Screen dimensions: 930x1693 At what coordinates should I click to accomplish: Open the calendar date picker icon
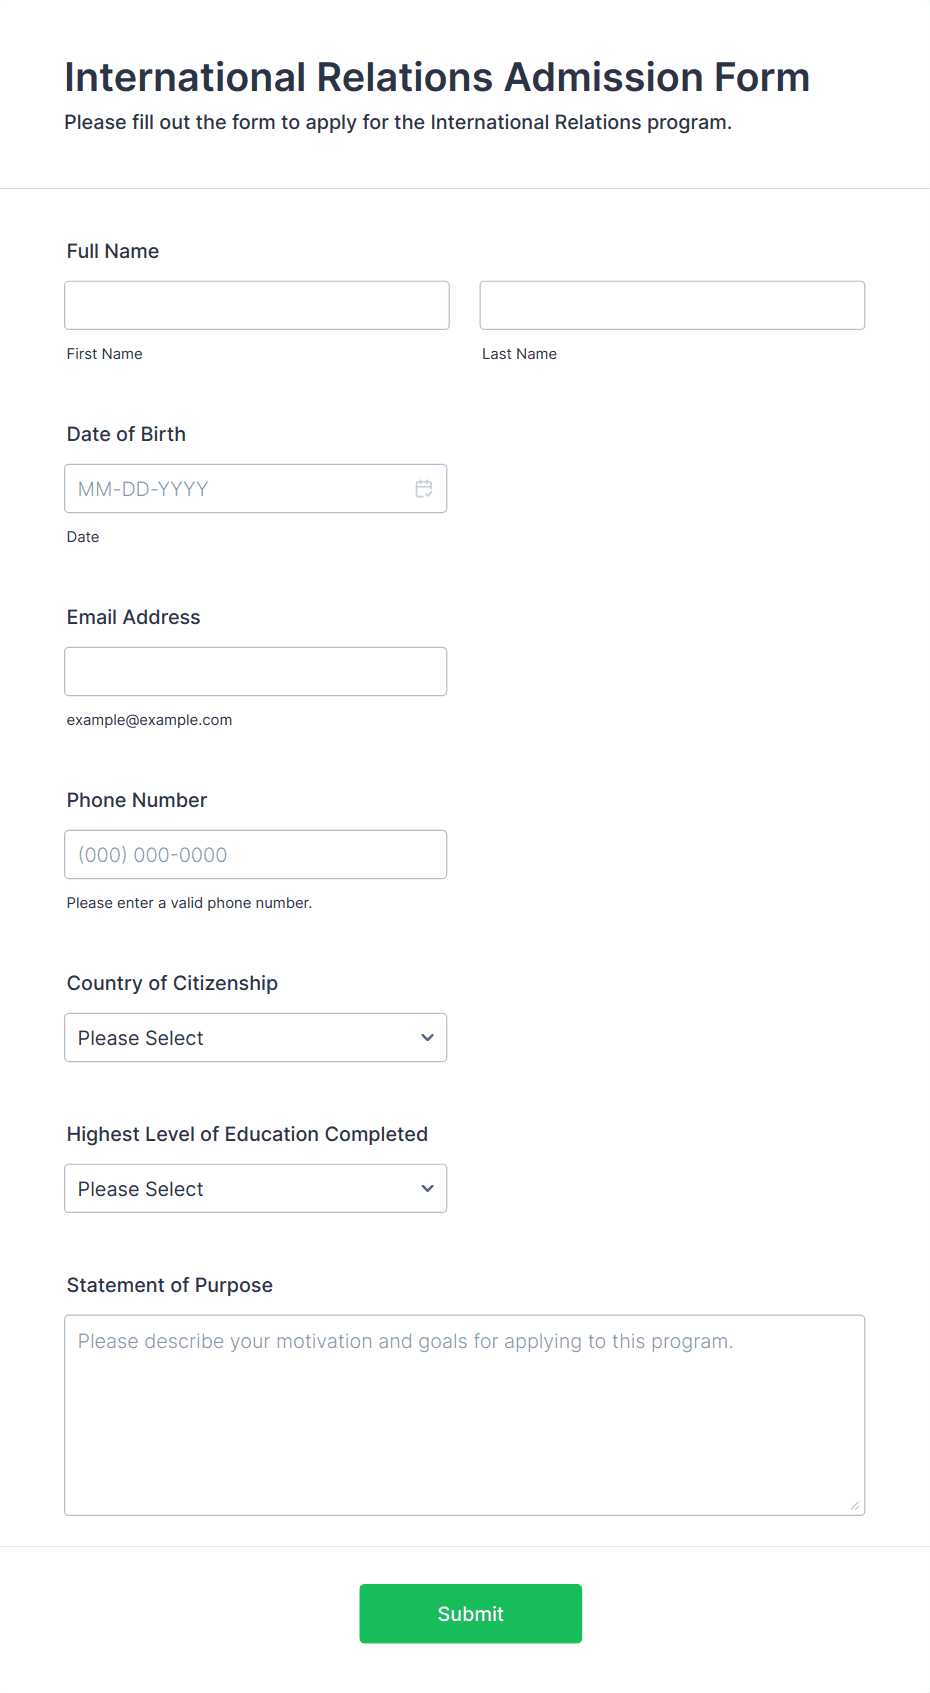[x=424, y=489]
